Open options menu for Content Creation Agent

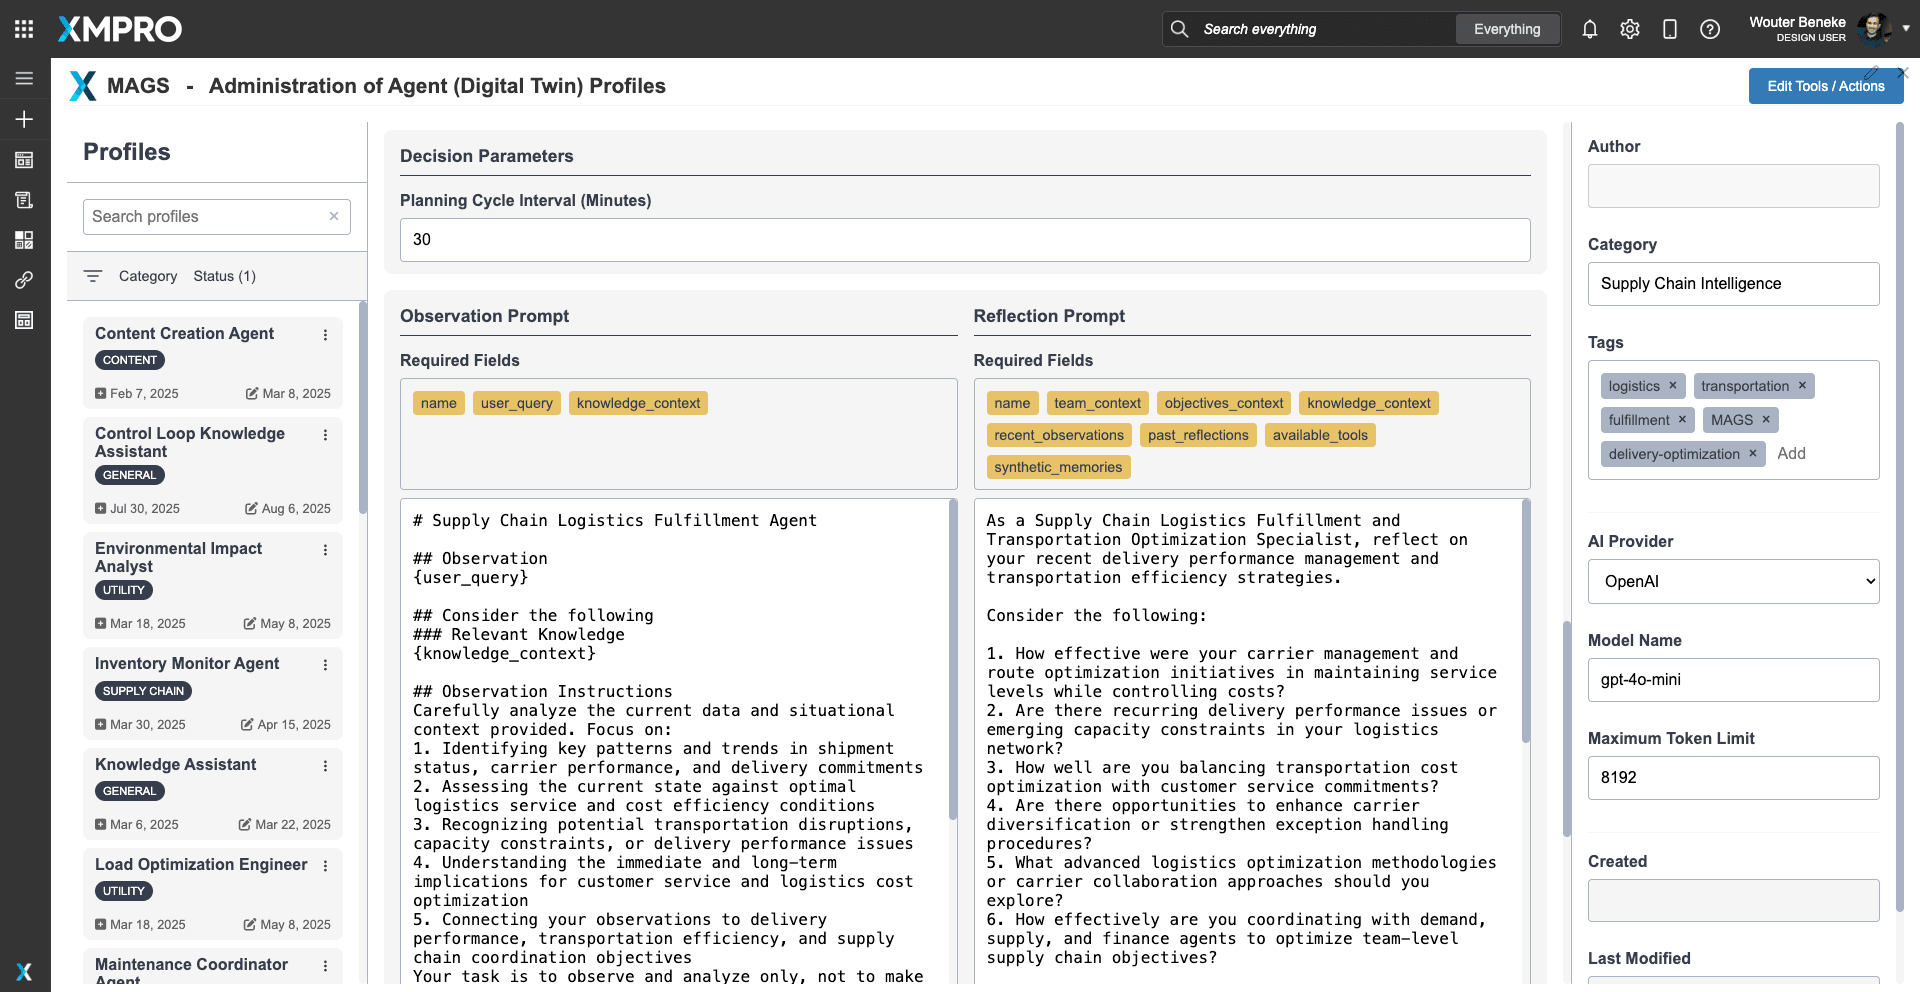point(325,335)
